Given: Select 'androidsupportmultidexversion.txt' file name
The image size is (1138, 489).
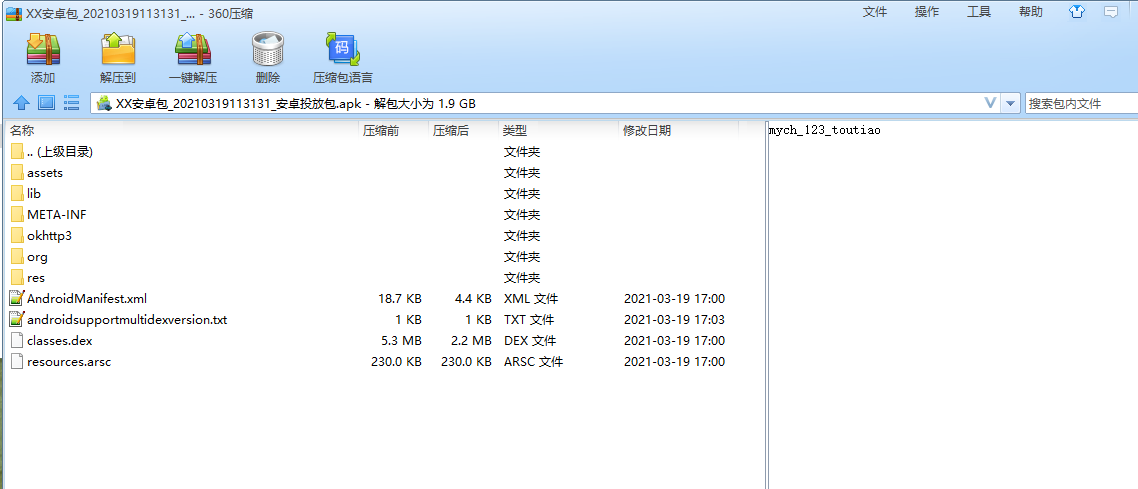Looking at the screenshot, I should pos(127,319).
